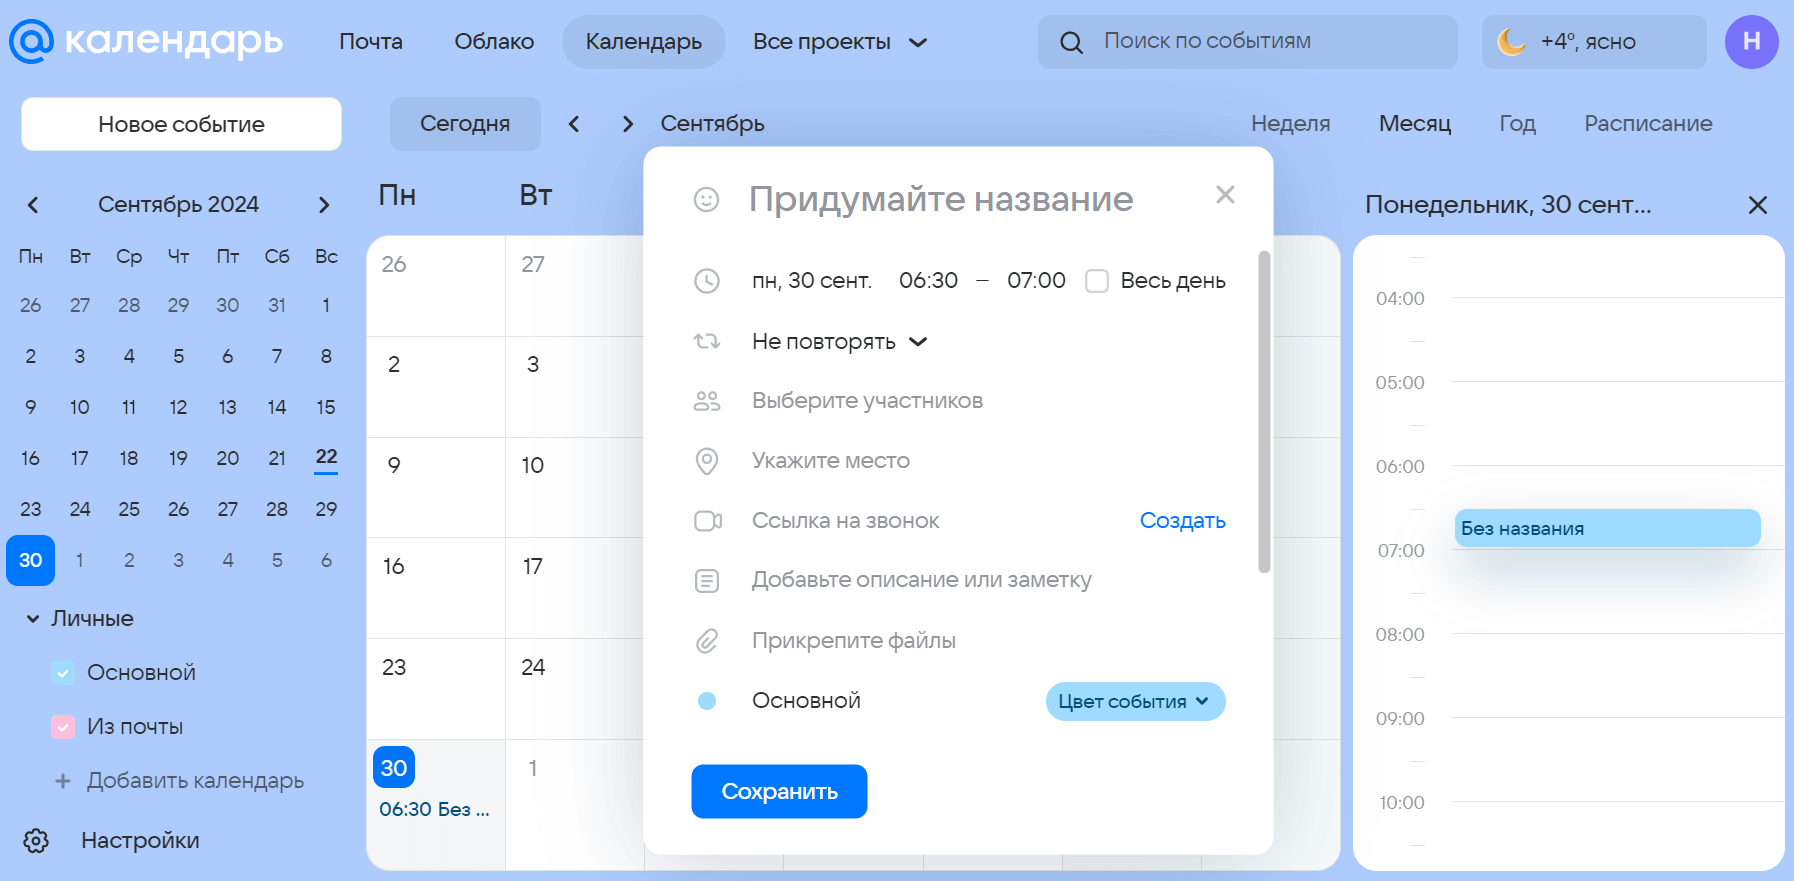Viewport: 1794px width, 881px height.
Task: Click the weather moon icon
Action: click(1511, 42)
